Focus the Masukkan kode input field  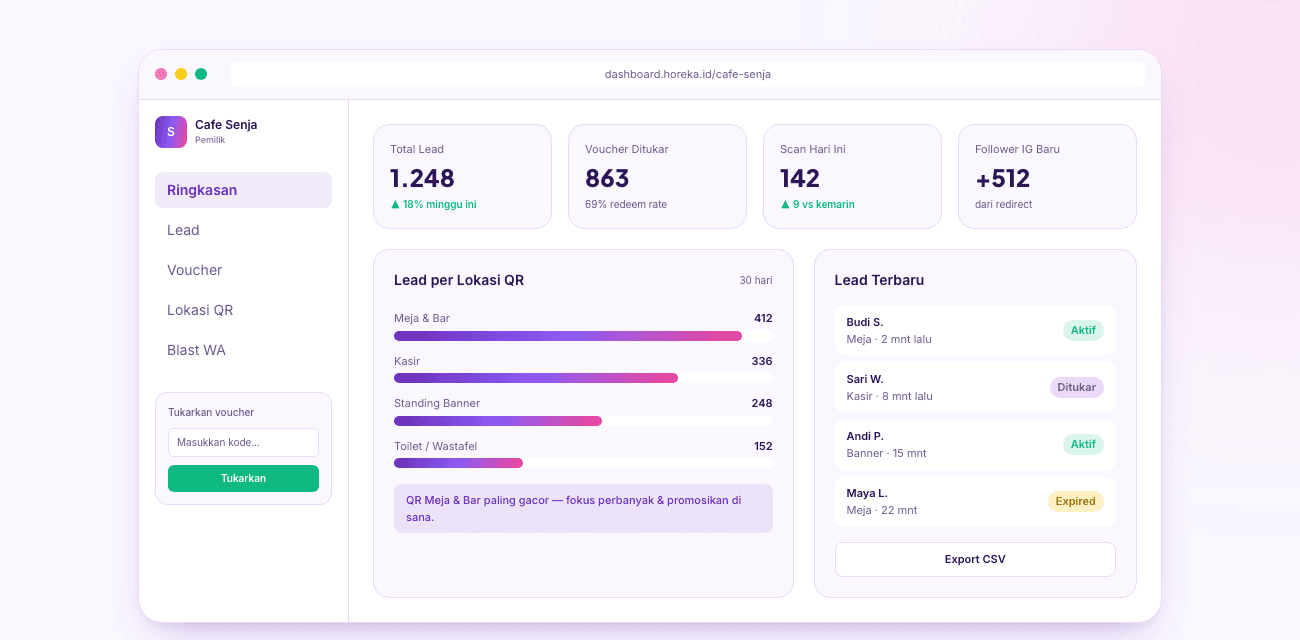coord(243,442)
